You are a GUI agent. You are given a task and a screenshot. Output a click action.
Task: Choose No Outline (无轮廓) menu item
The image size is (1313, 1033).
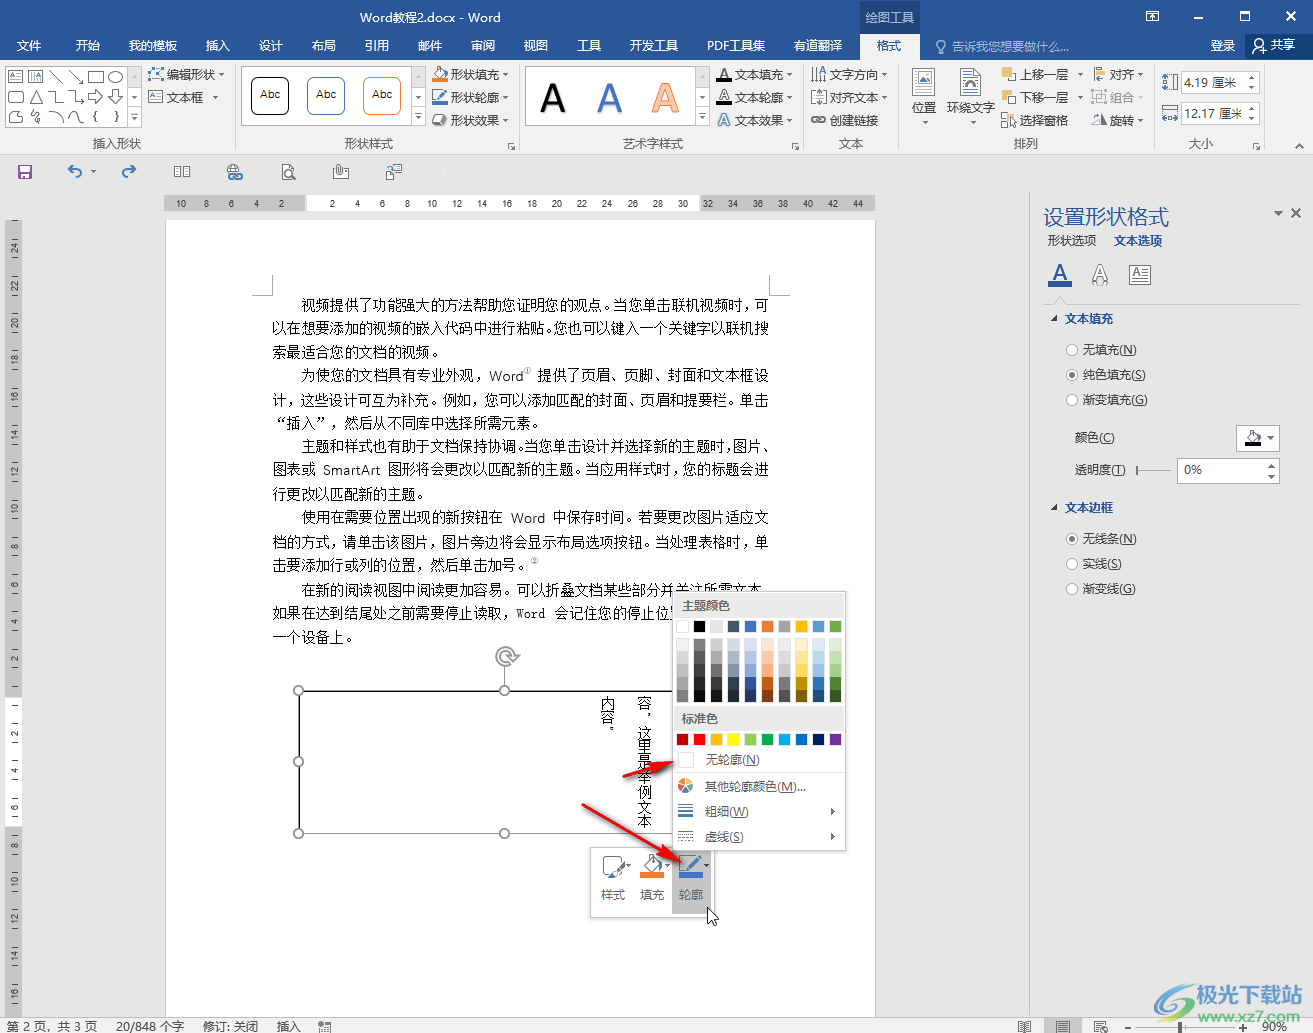[758, 760]
